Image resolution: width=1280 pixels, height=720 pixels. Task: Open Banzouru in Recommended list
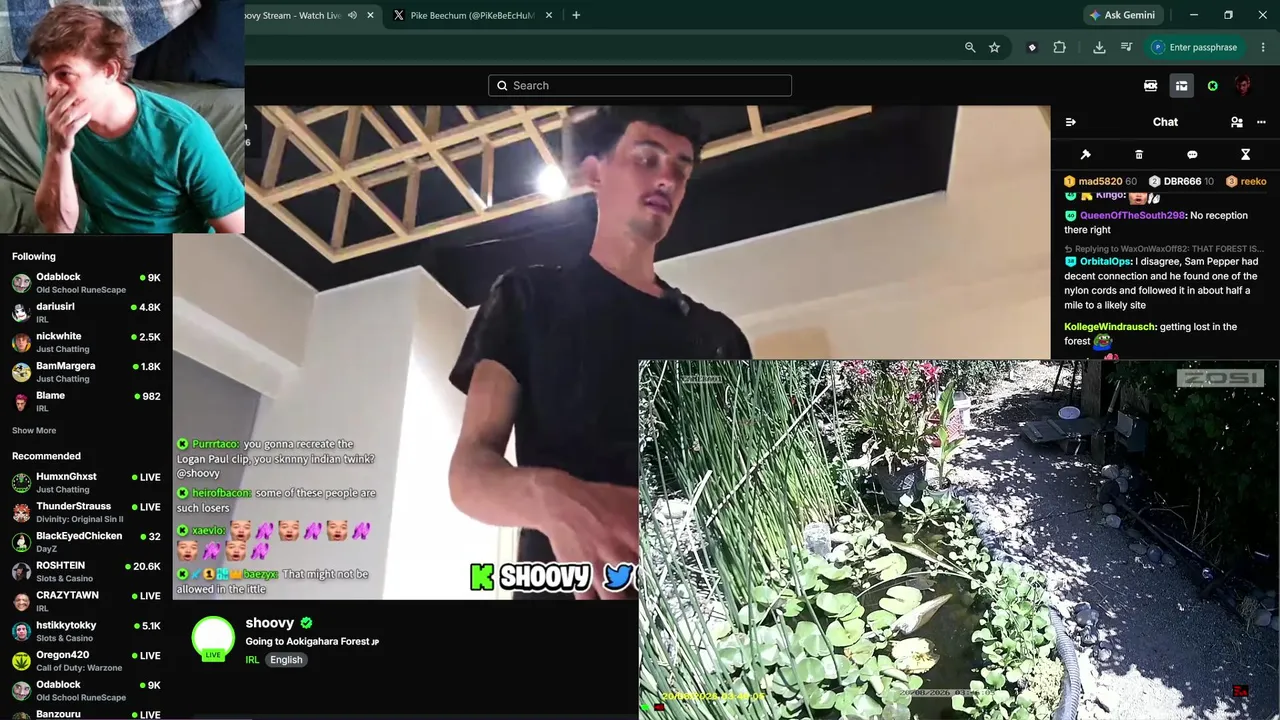click(86, 714)
